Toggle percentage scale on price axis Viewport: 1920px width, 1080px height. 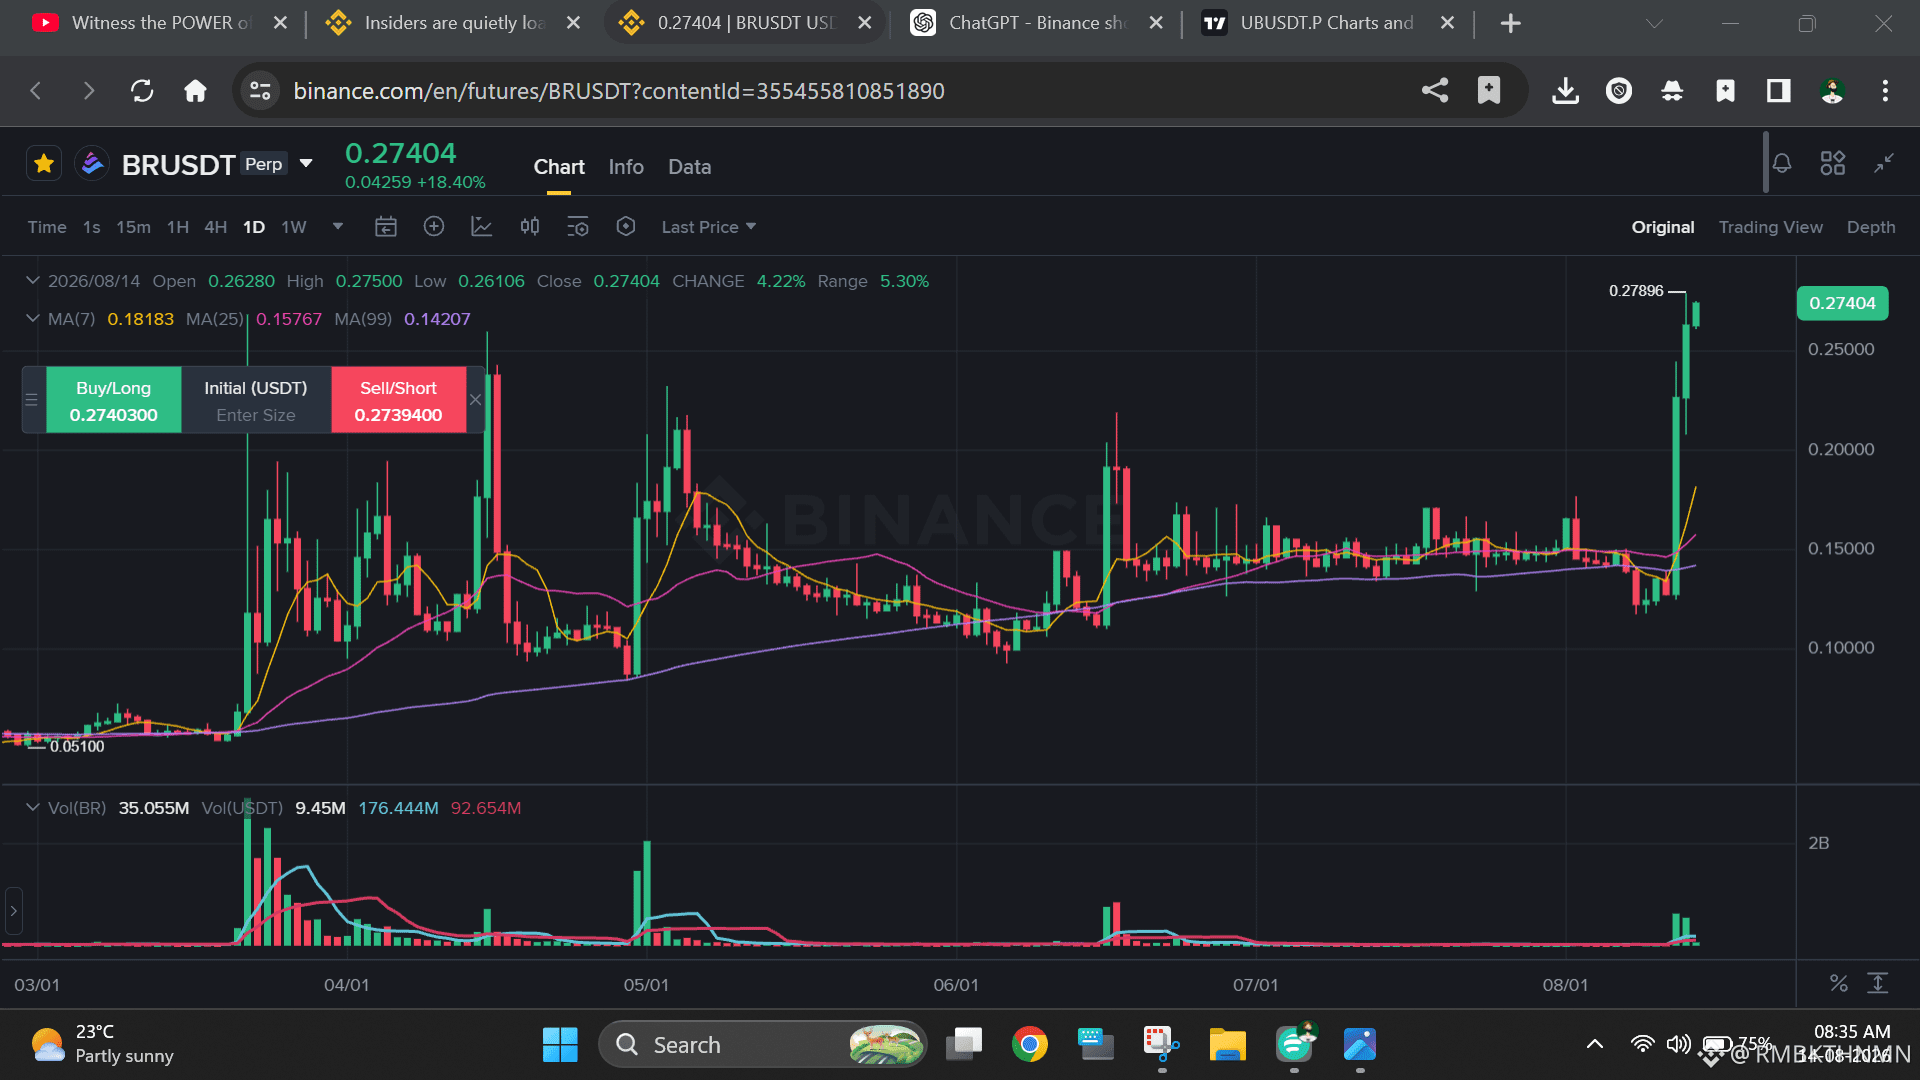(x=1839, y=983)
